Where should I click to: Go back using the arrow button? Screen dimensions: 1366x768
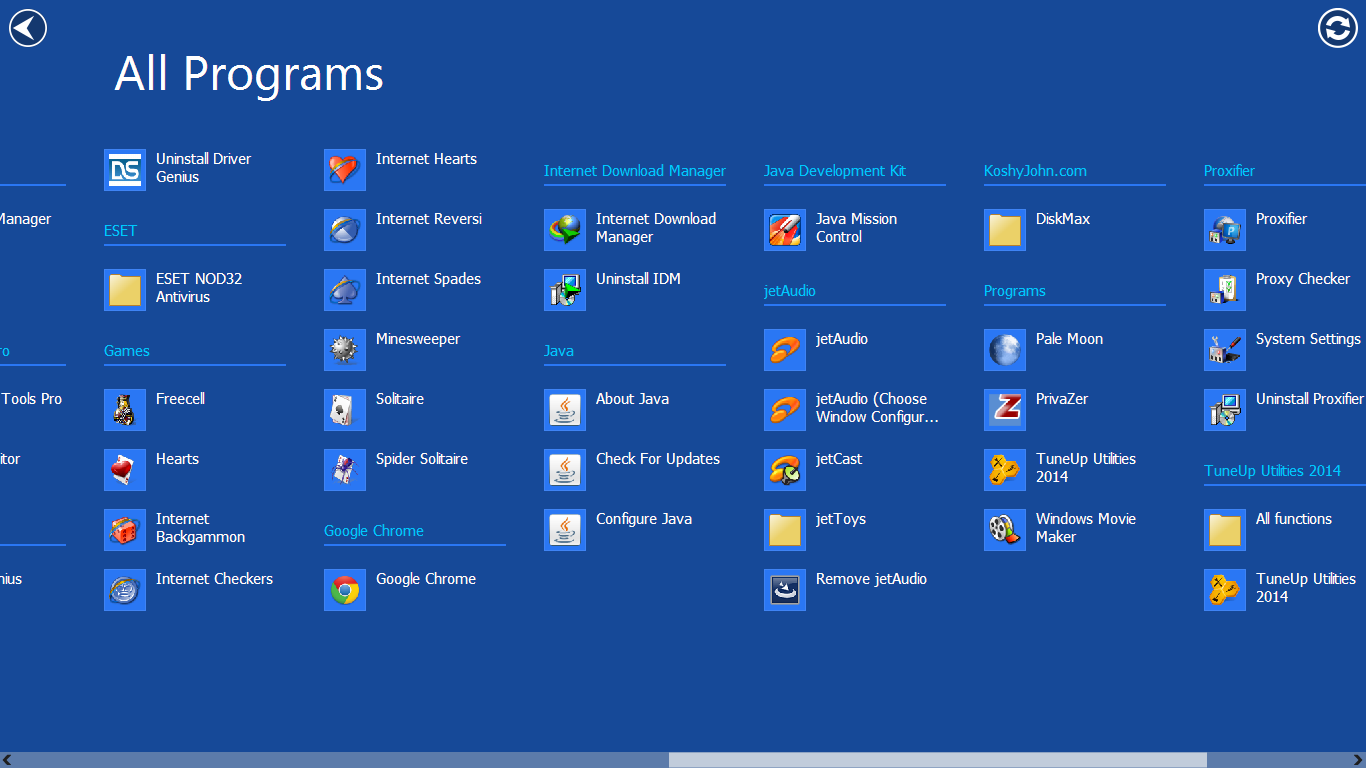click(x=28, y=27)
